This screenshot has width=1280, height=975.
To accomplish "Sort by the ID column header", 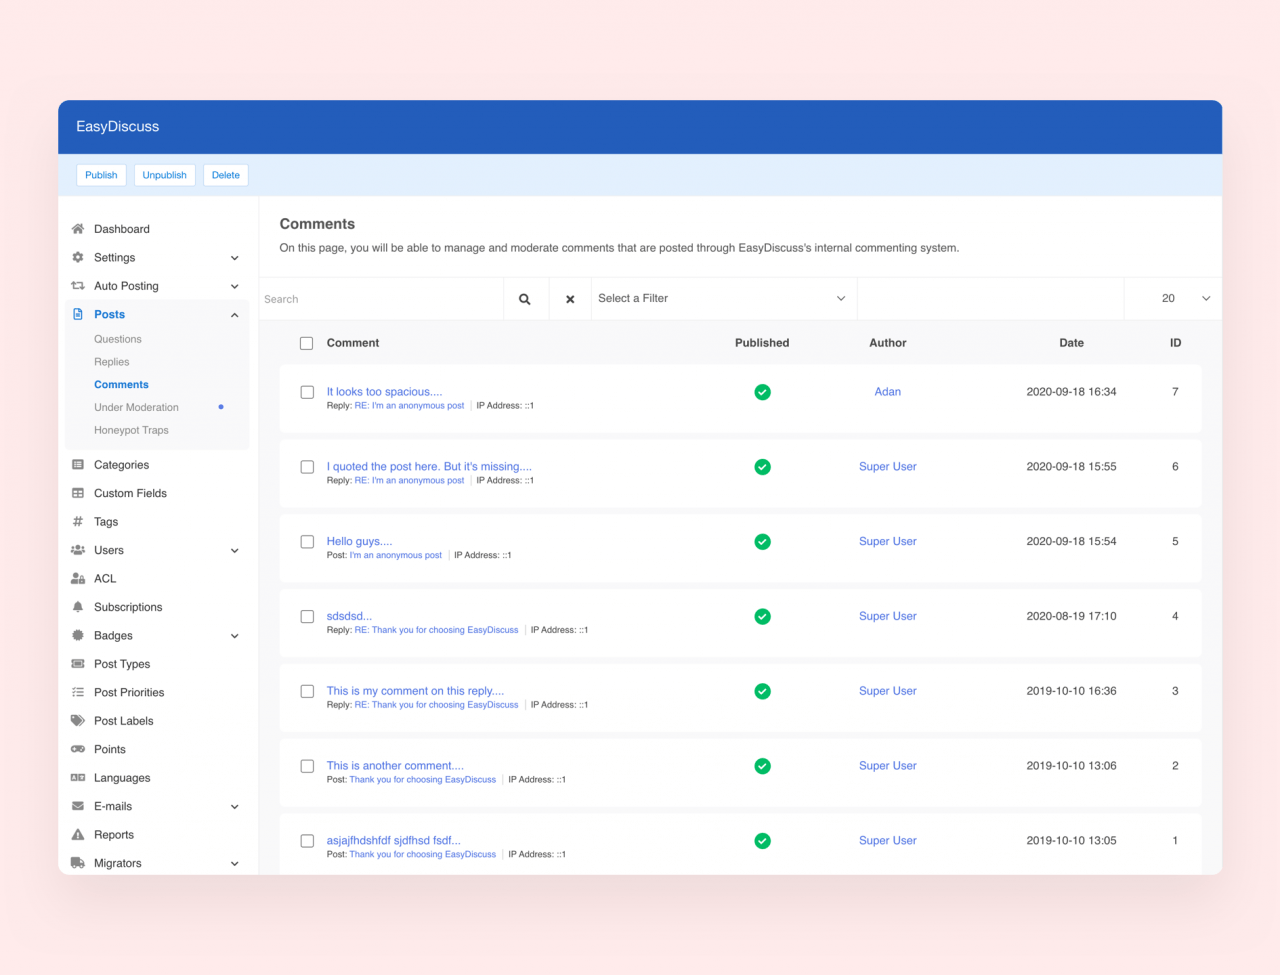I will (x=1175, y=343).
